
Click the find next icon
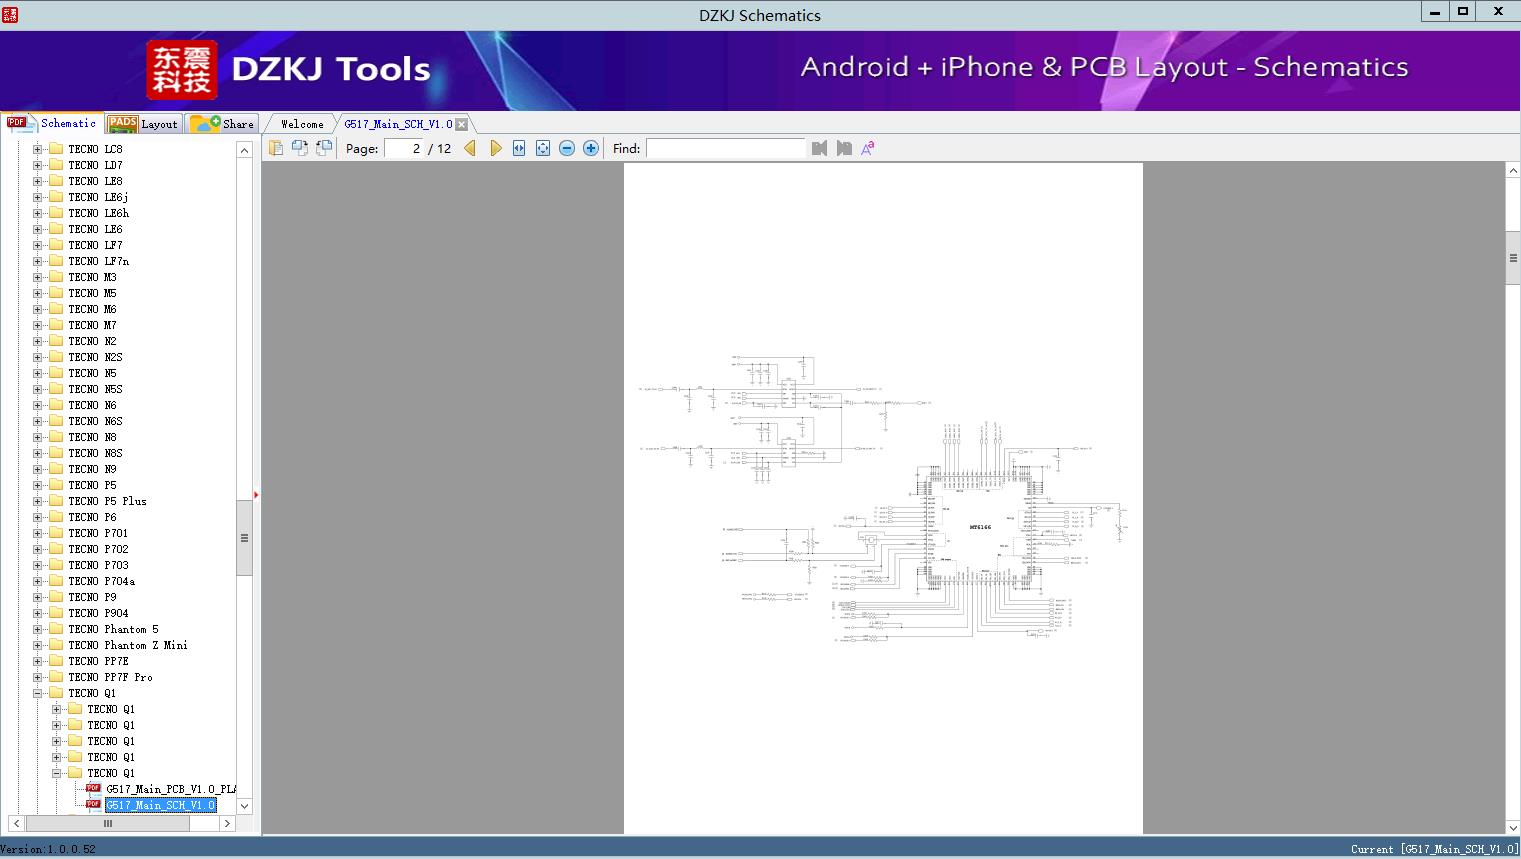pos(844,148)
